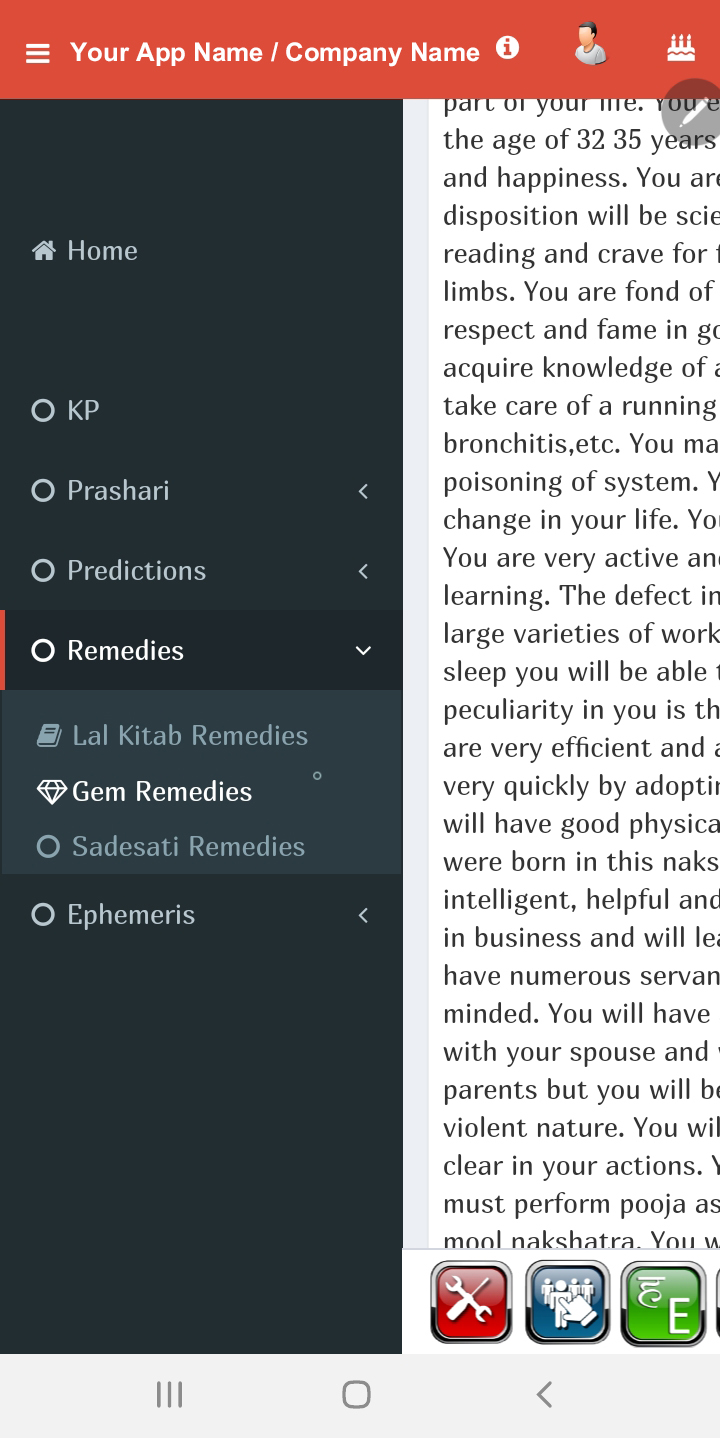720x1438 pixels.
Task: Tap the blue select-people icon
Action: [x=567, y=1302]
